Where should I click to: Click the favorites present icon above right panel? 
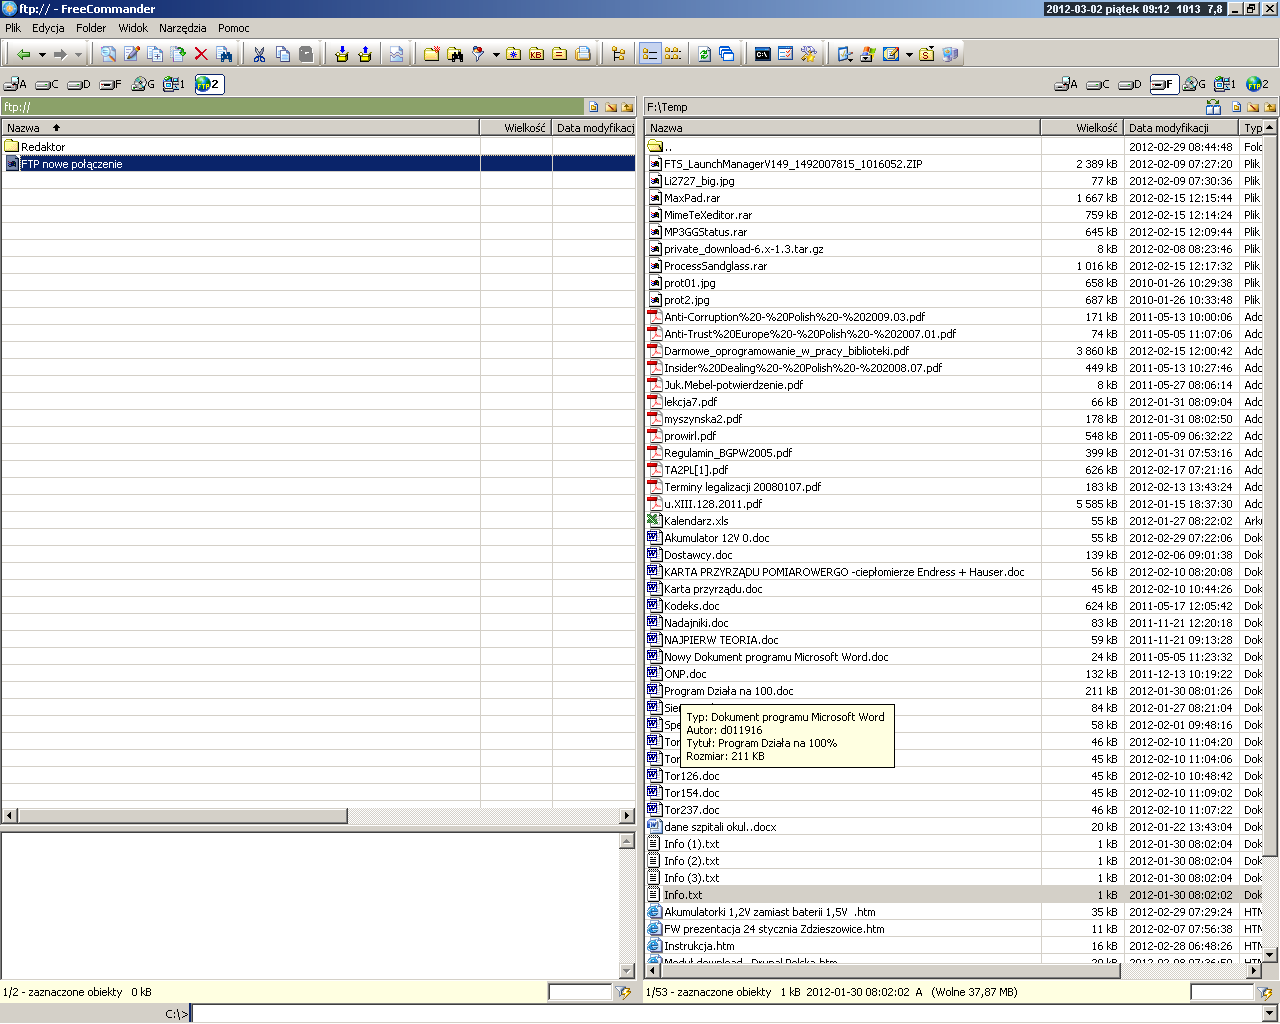(1213, 108)
